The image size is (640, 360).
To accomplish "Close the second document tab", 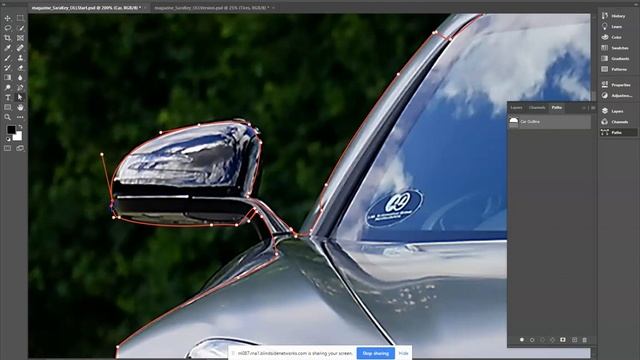I will click(273, 8).
